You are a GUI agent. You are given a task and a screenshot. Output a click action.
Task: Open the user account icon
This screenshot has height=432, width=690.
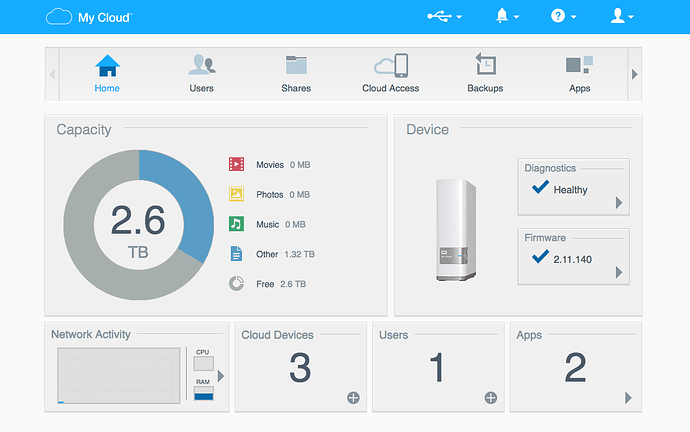click(617, 16)
